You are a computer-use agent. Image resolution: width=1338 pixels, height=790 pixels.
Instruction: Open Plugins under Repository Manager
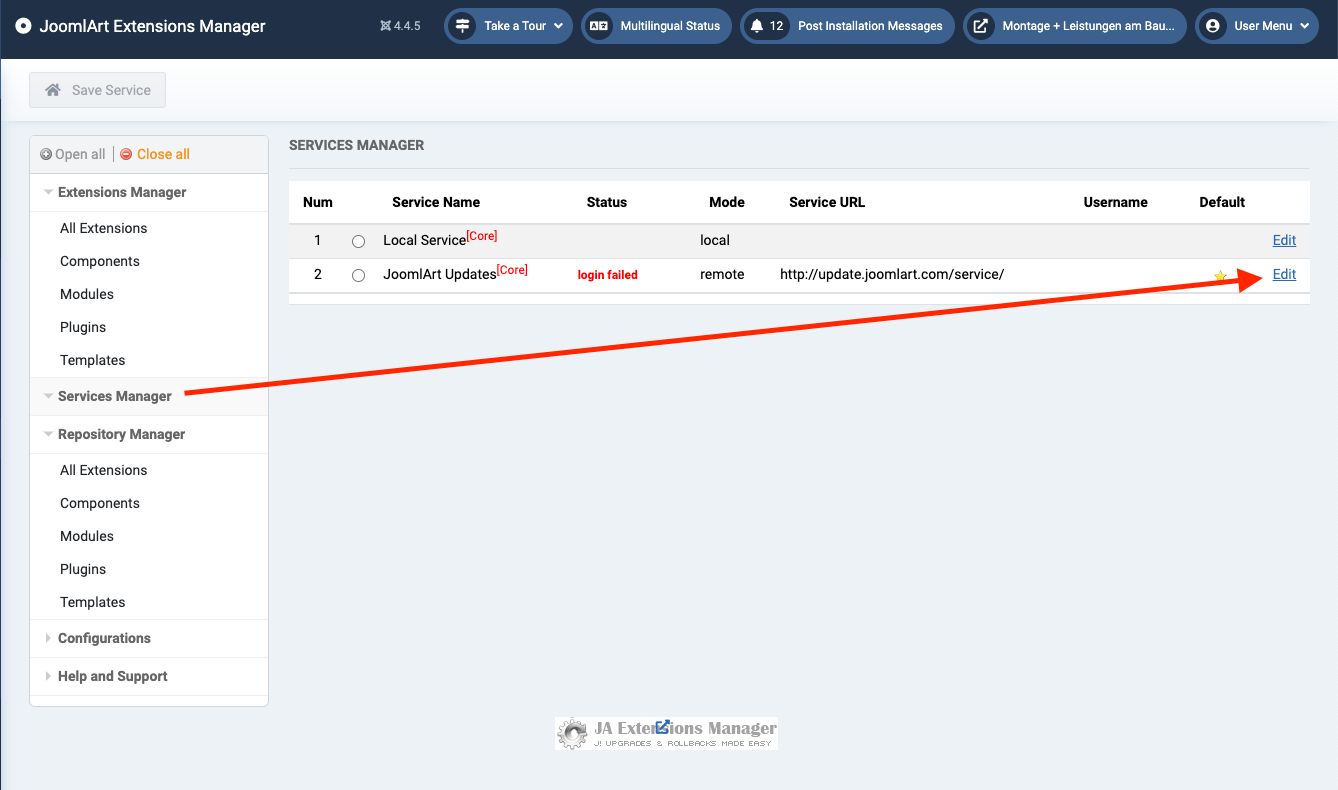[83, 569]
